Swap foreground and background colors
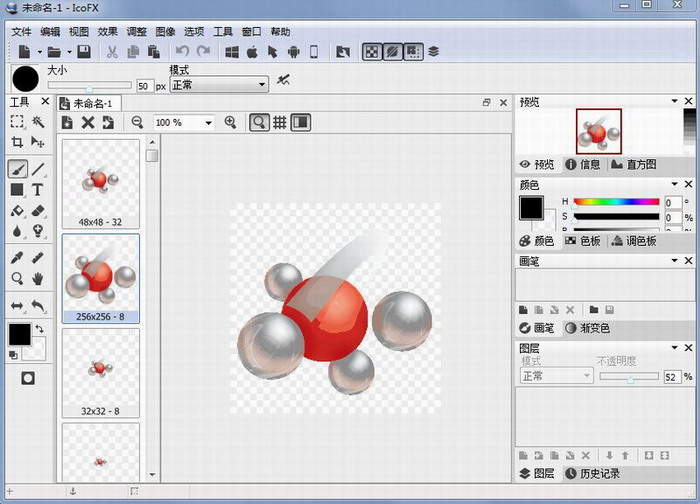The height and width of the screenshot is (504, 700). point(39,329)
